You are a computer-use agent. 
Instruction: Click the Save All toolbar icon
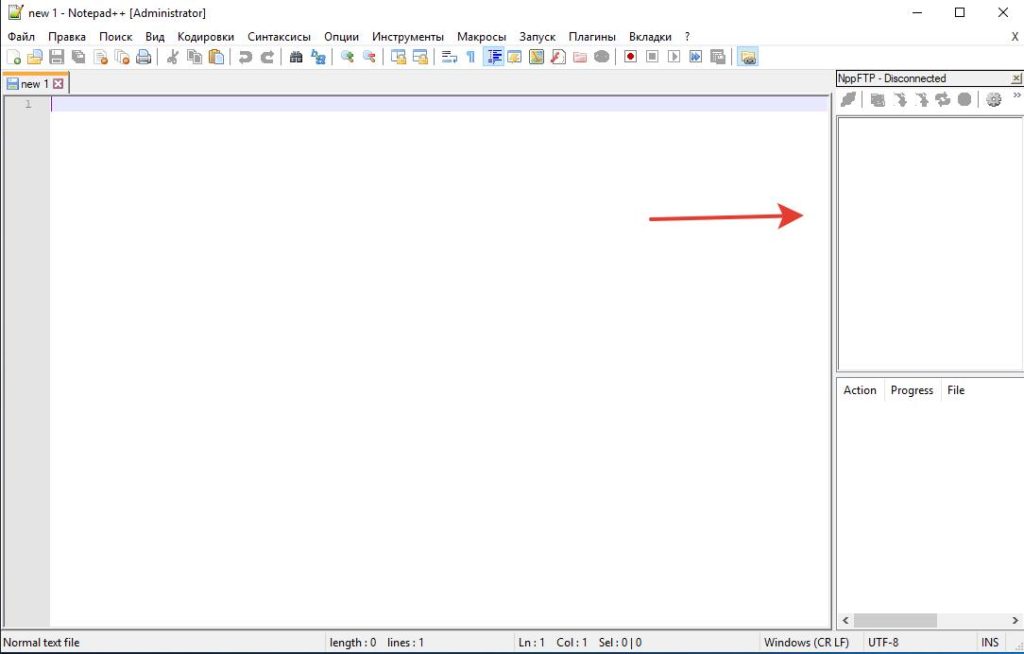78,57
